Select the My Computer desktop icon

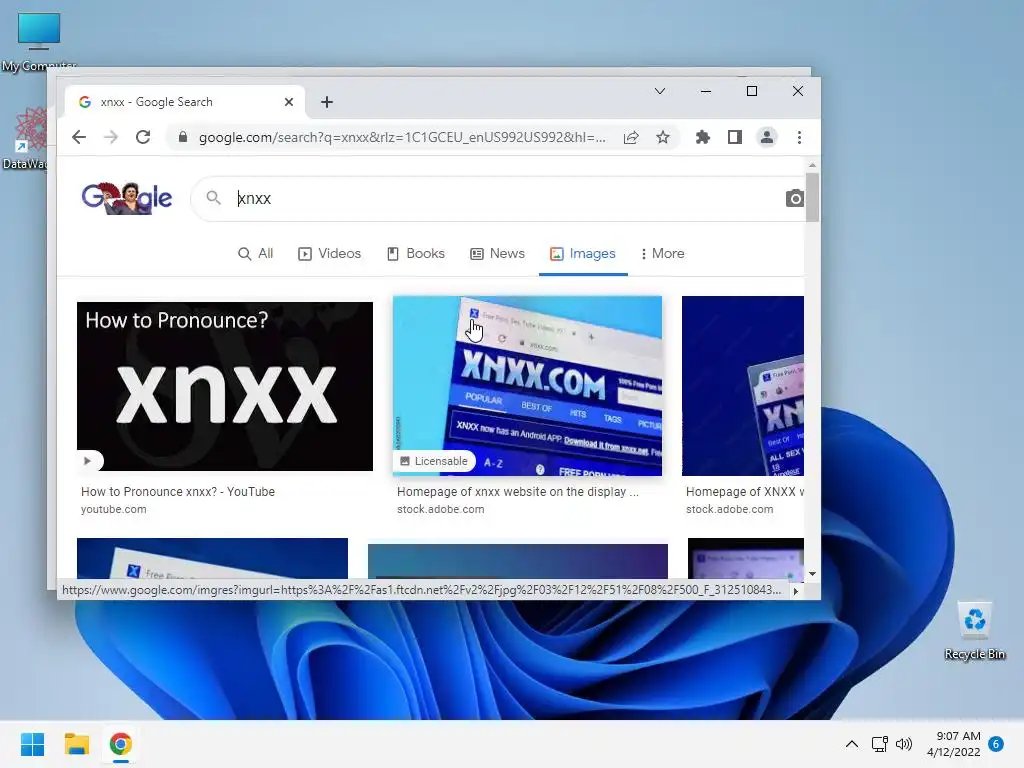(39, 40)
